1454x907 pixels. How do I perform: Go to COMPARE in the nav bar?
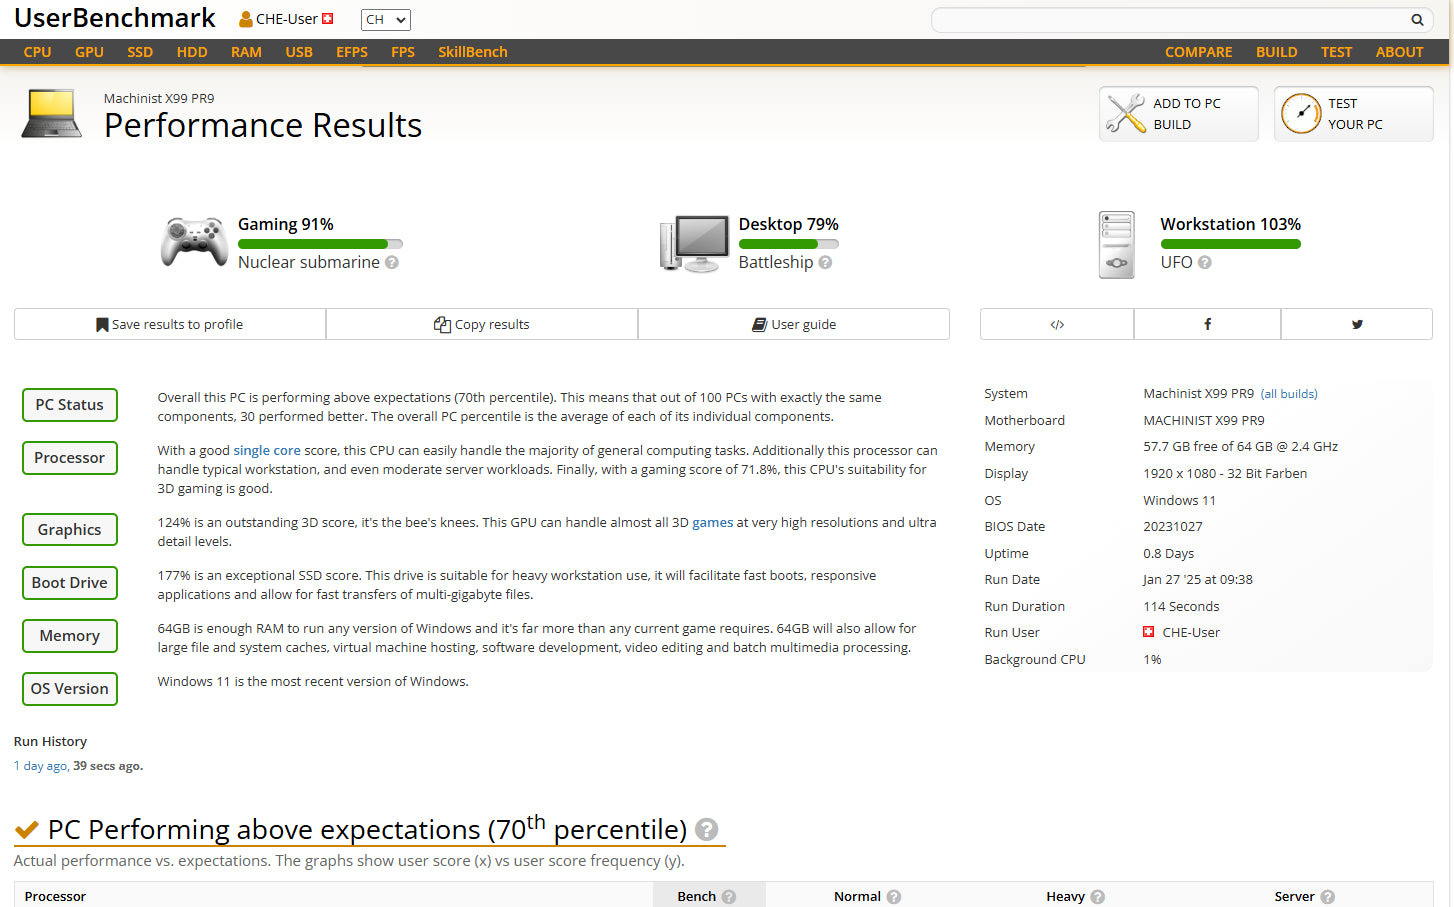pyautogui.click(x=1198, y=52)
